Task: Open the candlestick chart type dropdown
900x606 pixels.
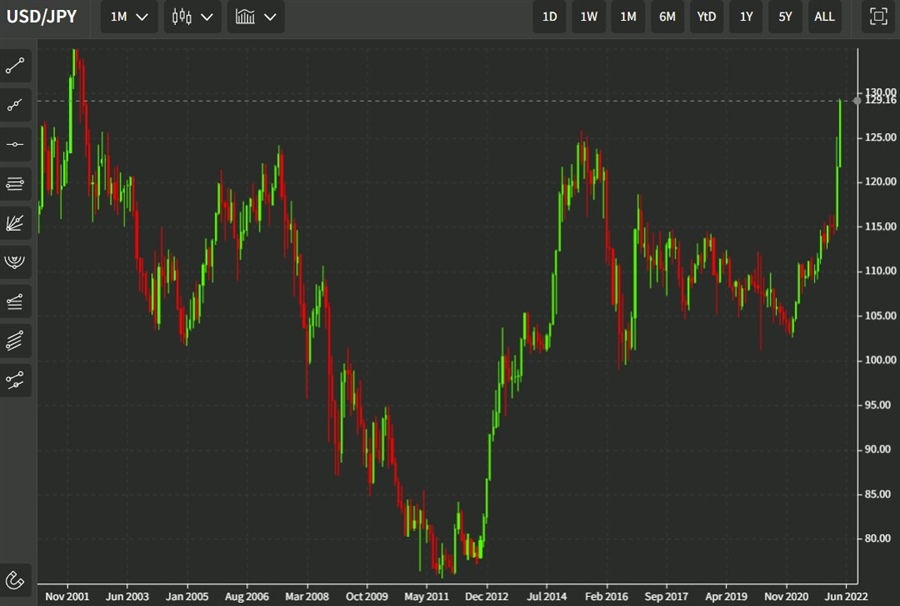Action: click(193, 17)
